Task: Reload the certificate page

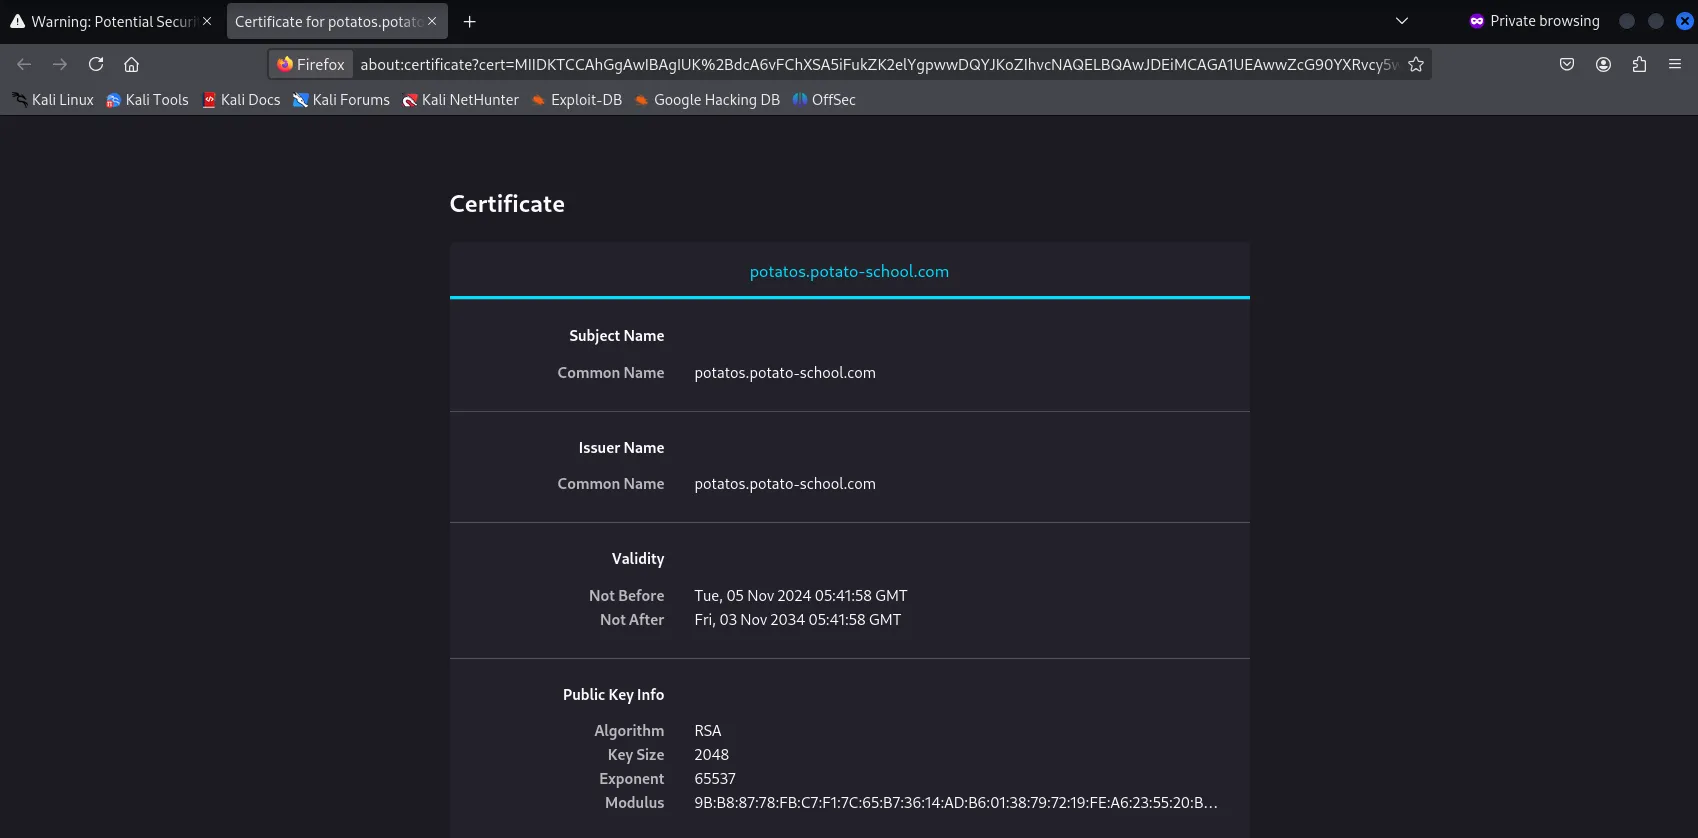Action: [x=96, y=64]
